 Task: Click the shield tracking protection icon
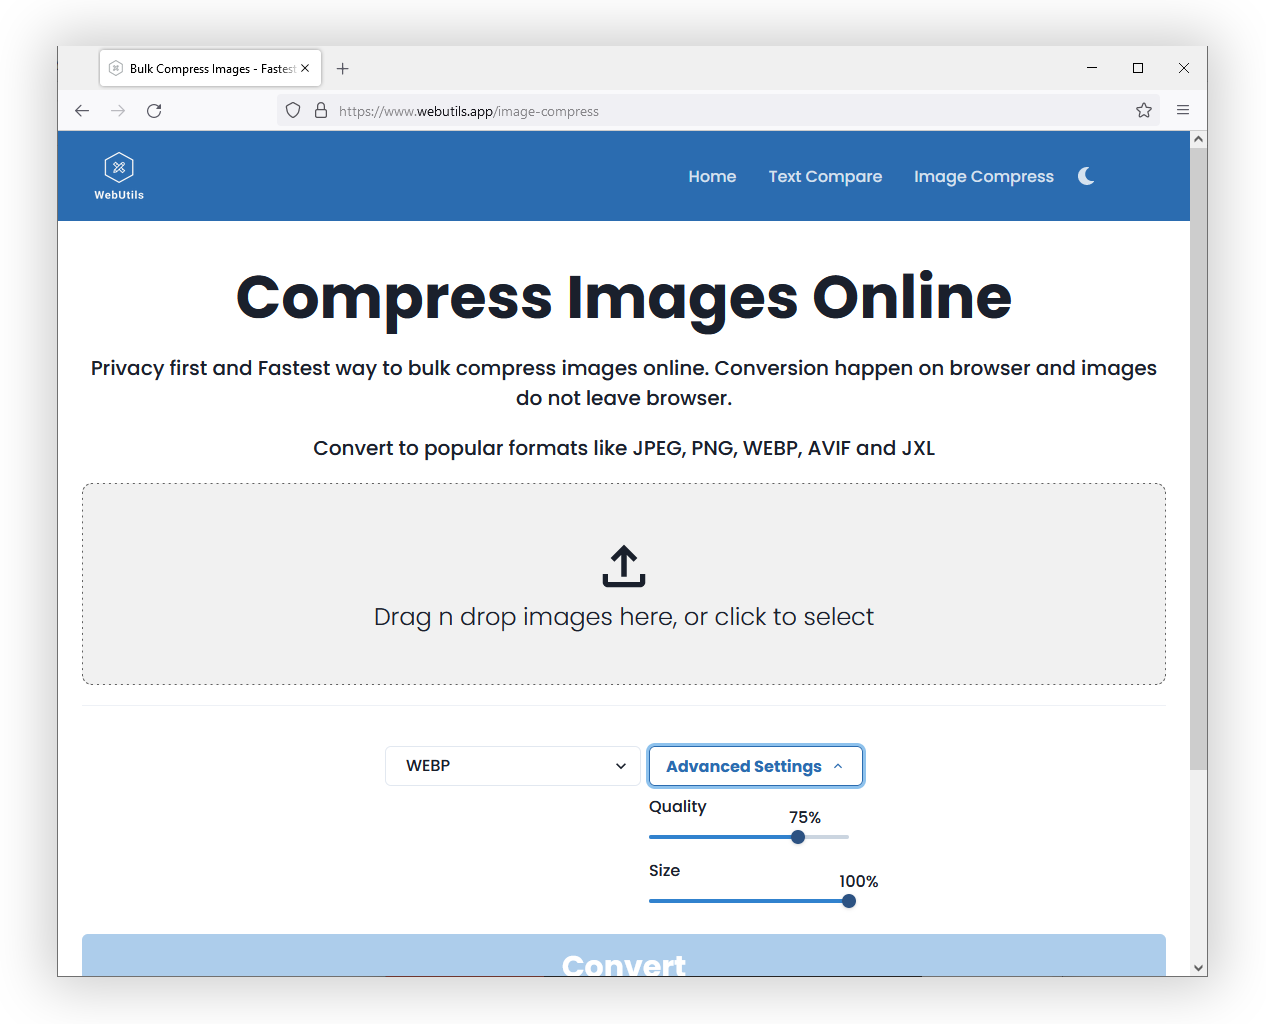click(292, 110)
